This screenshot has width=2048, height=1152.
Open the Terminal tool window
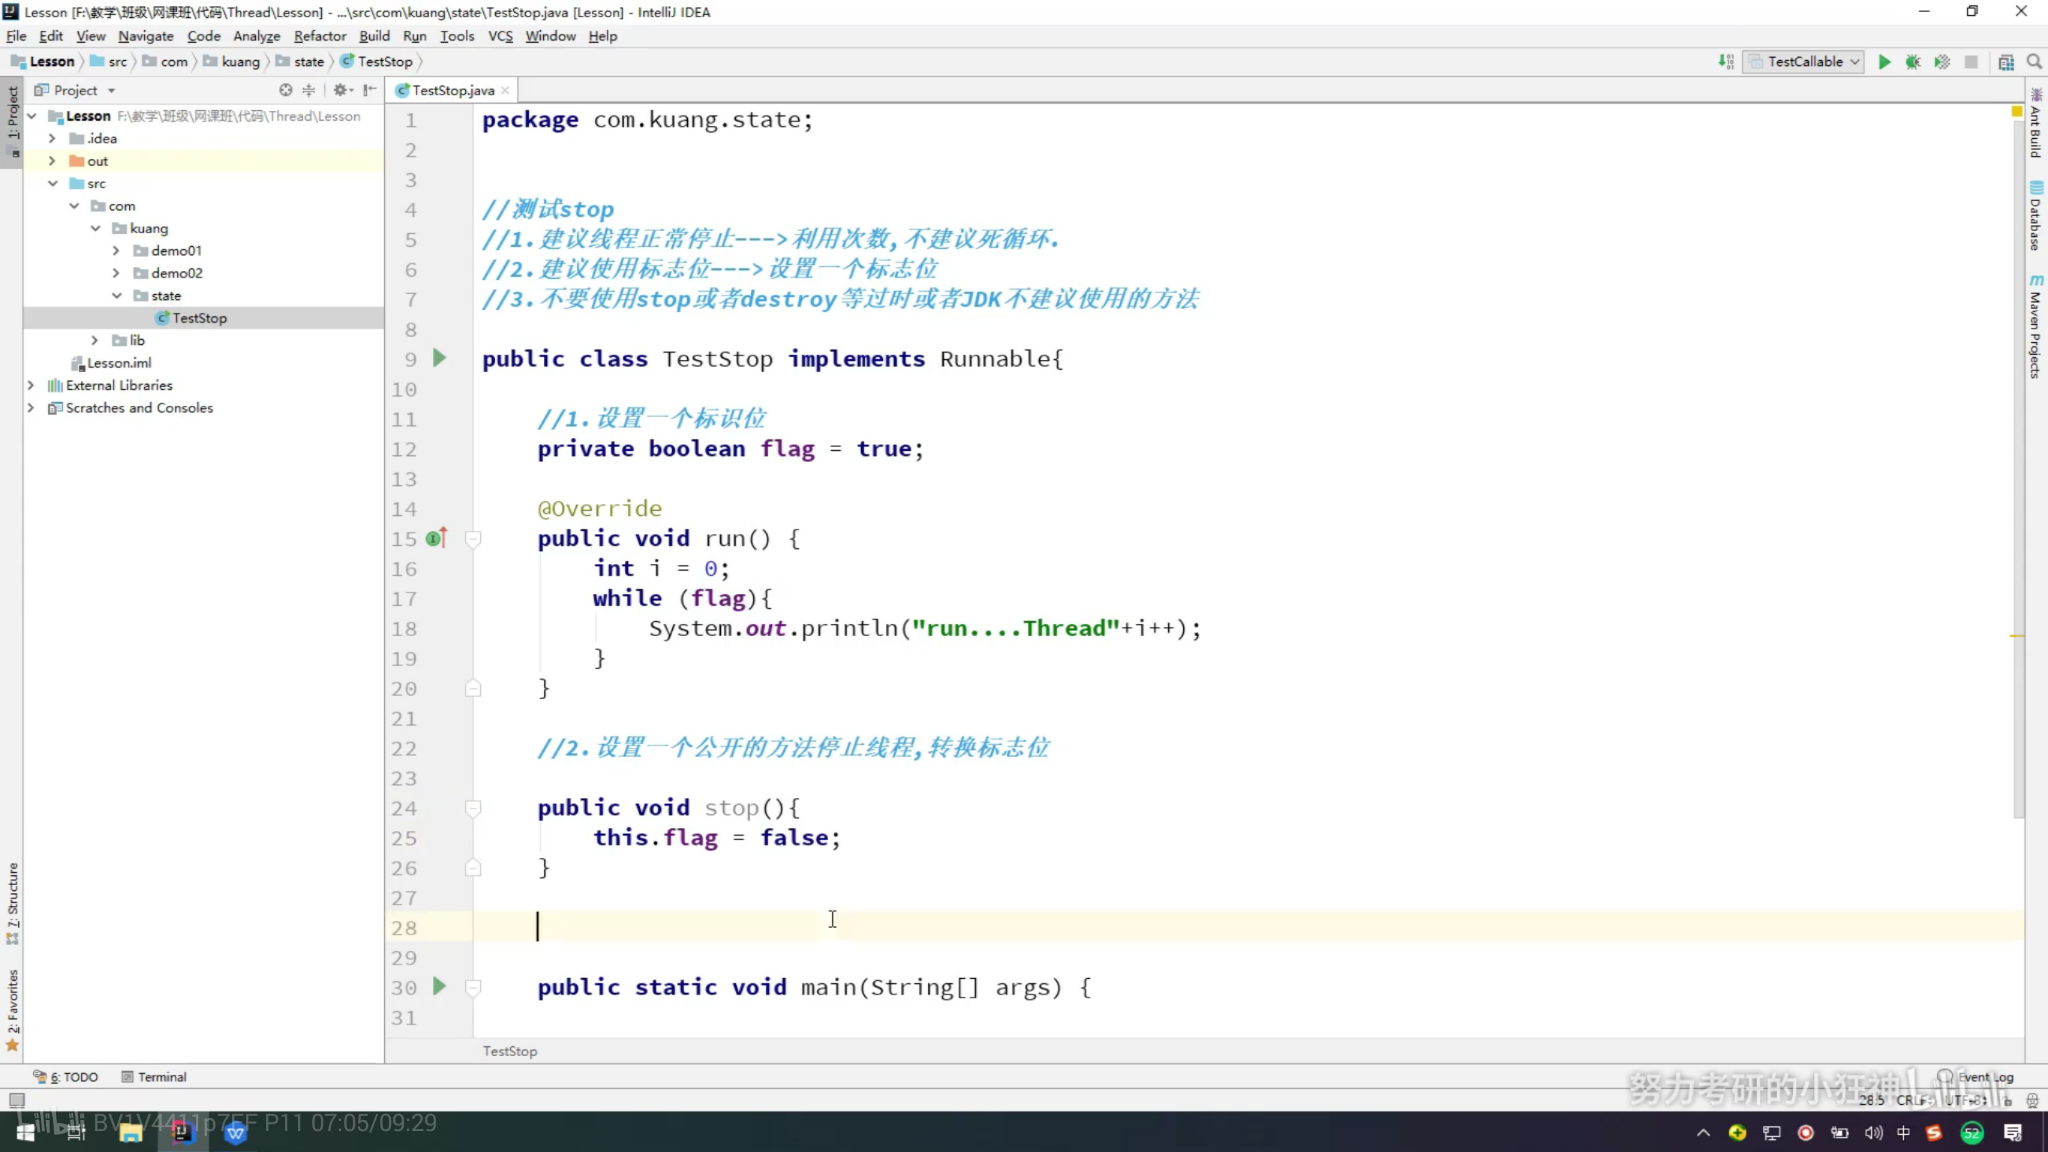click(154, 1077)
